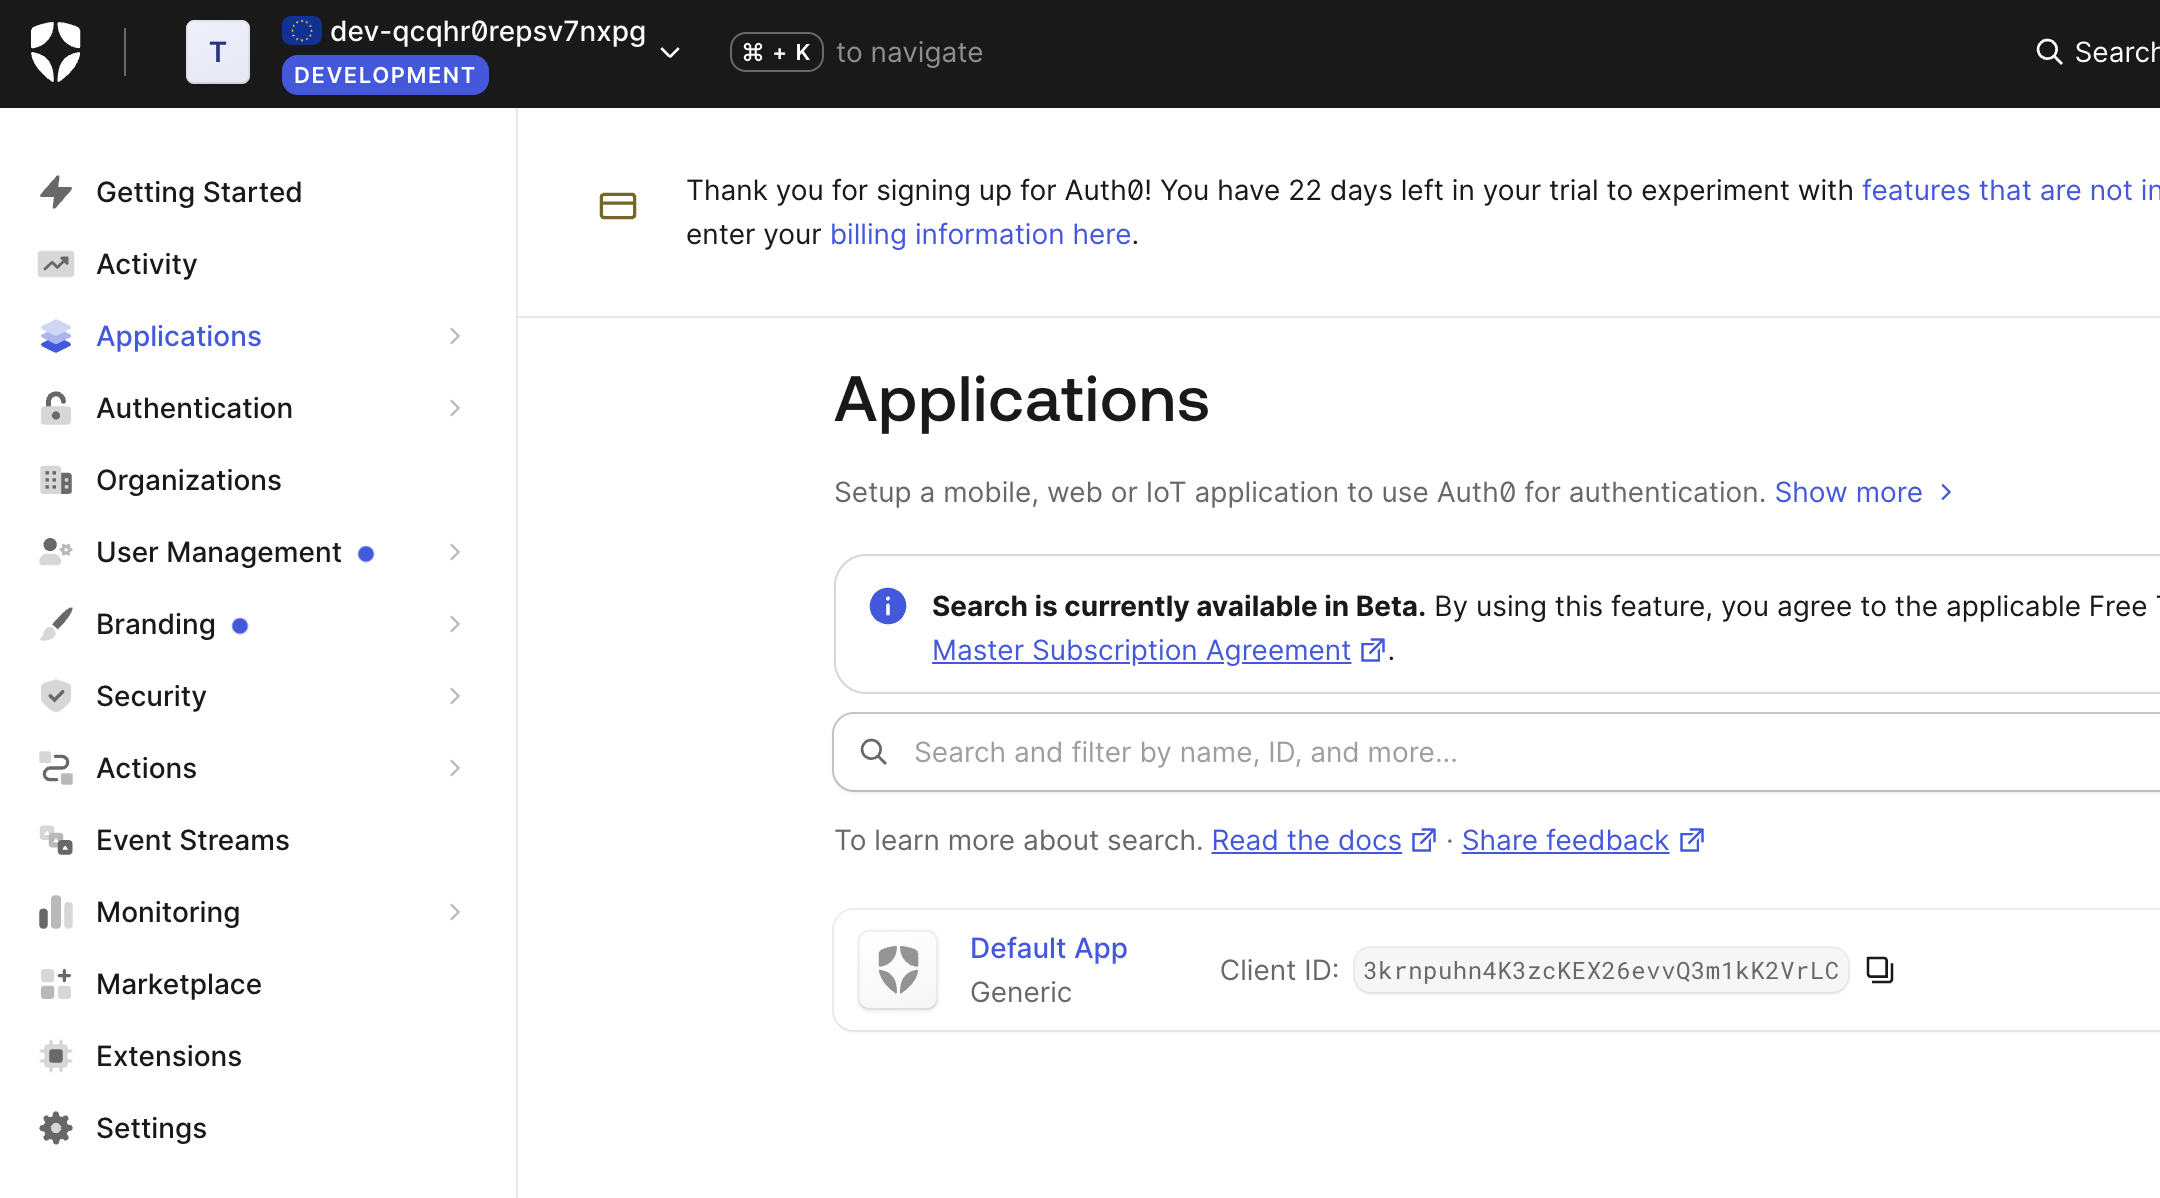The width and height of the screenshot is (2160, 1198).
Task: Click the User Management people icon
Action: click(56, 552)
